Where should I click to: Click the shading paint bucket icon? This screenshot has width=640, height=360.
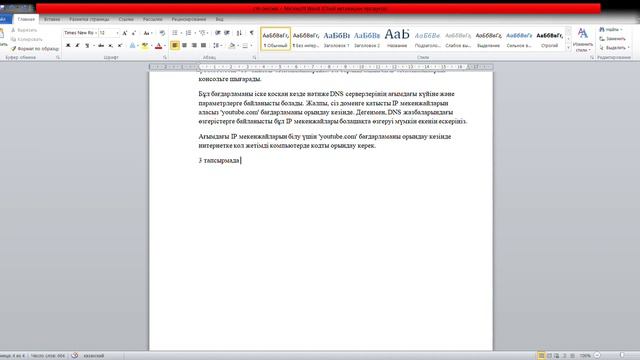point(232,46)
